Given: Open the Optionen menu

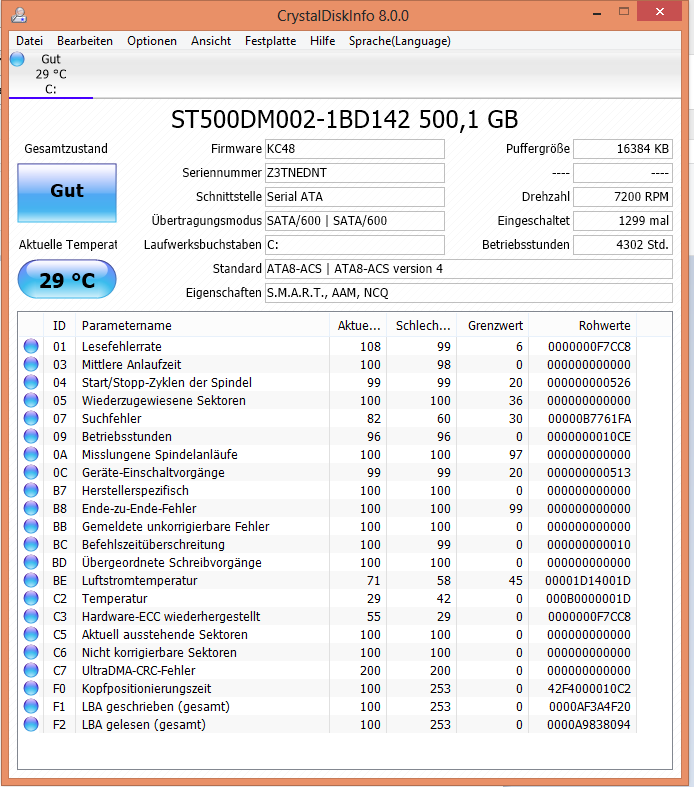Looking at the screenshot, I should (152, 41).
